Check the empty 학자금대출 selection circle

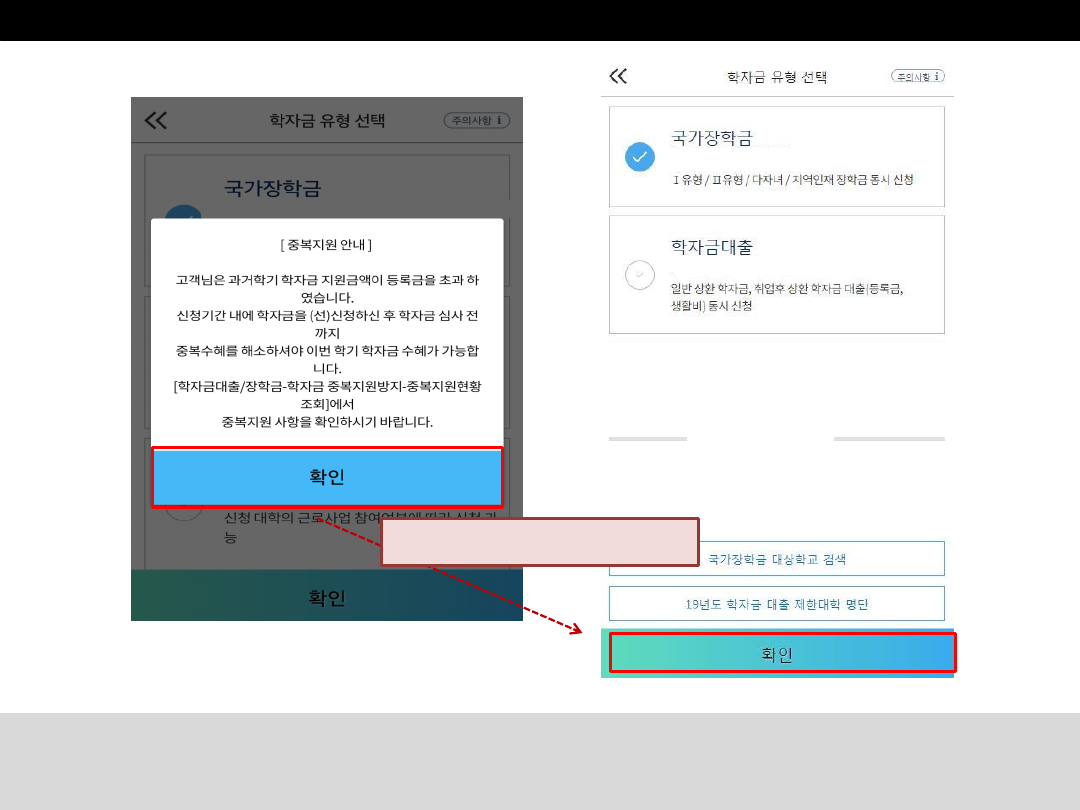[640, 275]
